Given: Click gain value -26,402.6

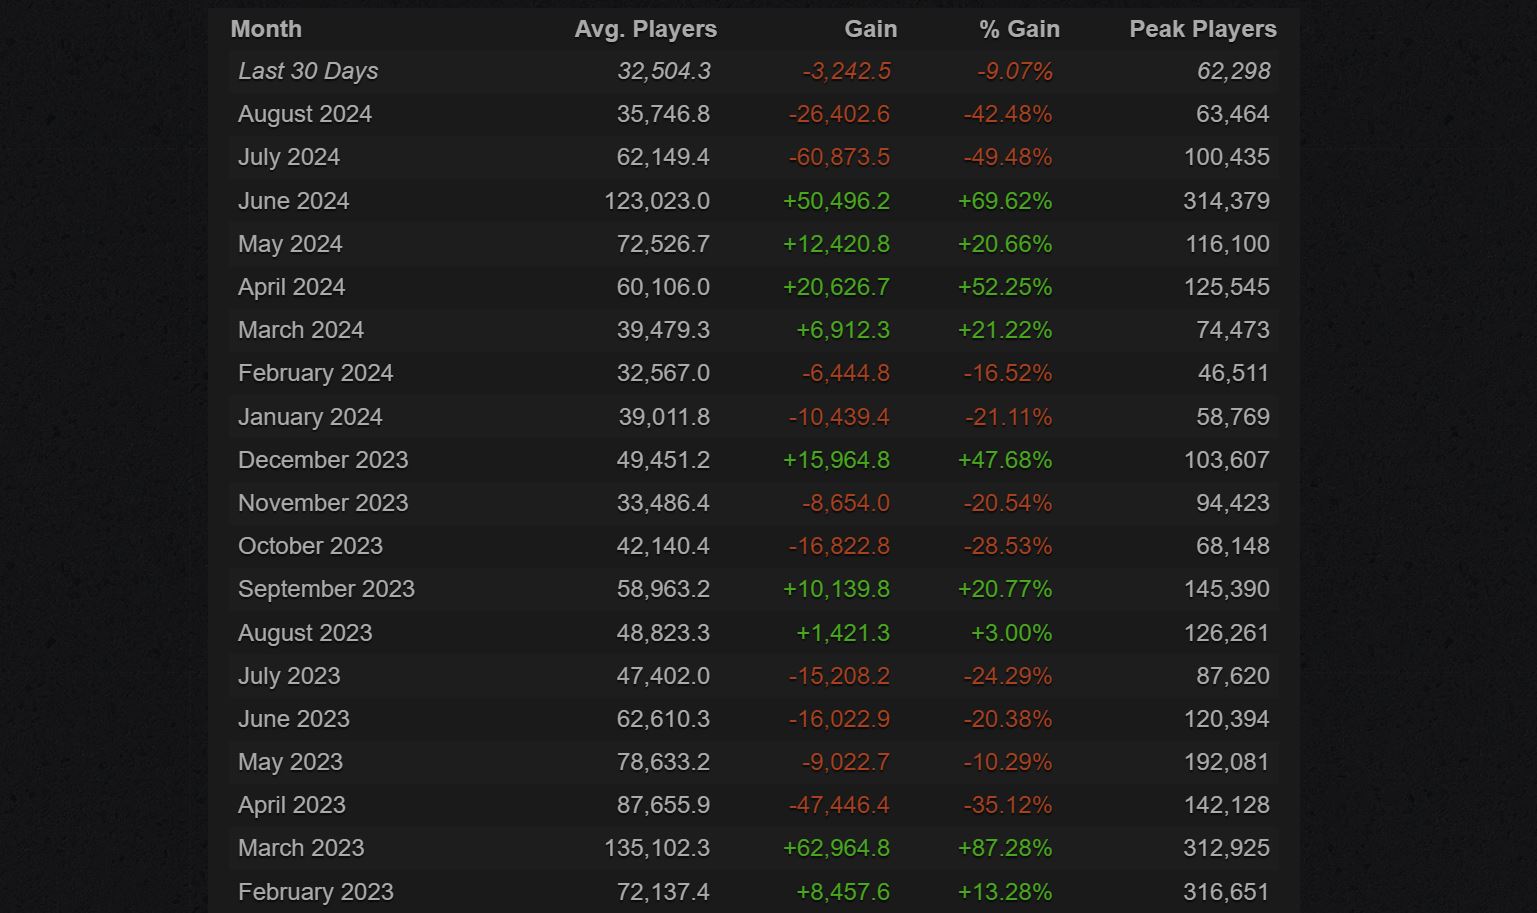Looking at the screenshot, I should point(839,114).
